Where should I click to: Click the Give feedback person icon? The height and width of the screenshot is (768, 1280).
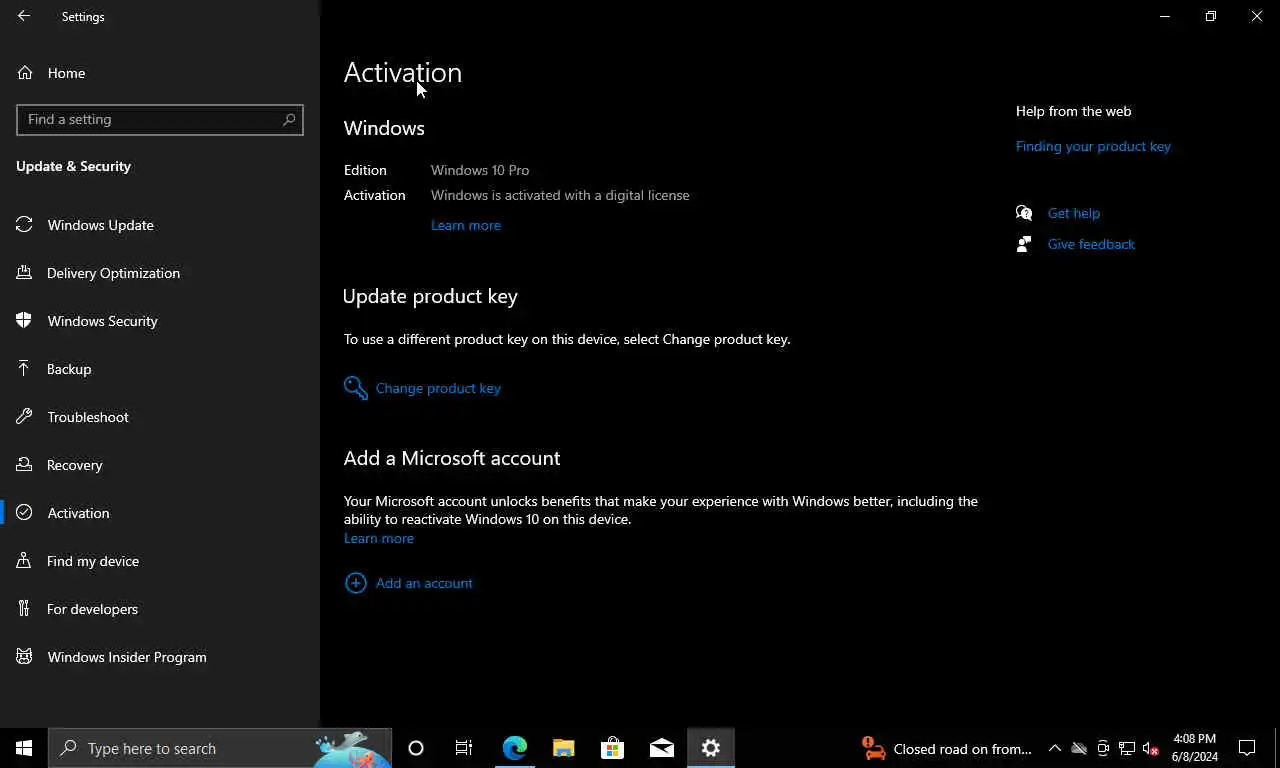click(x=1024, y=244)
